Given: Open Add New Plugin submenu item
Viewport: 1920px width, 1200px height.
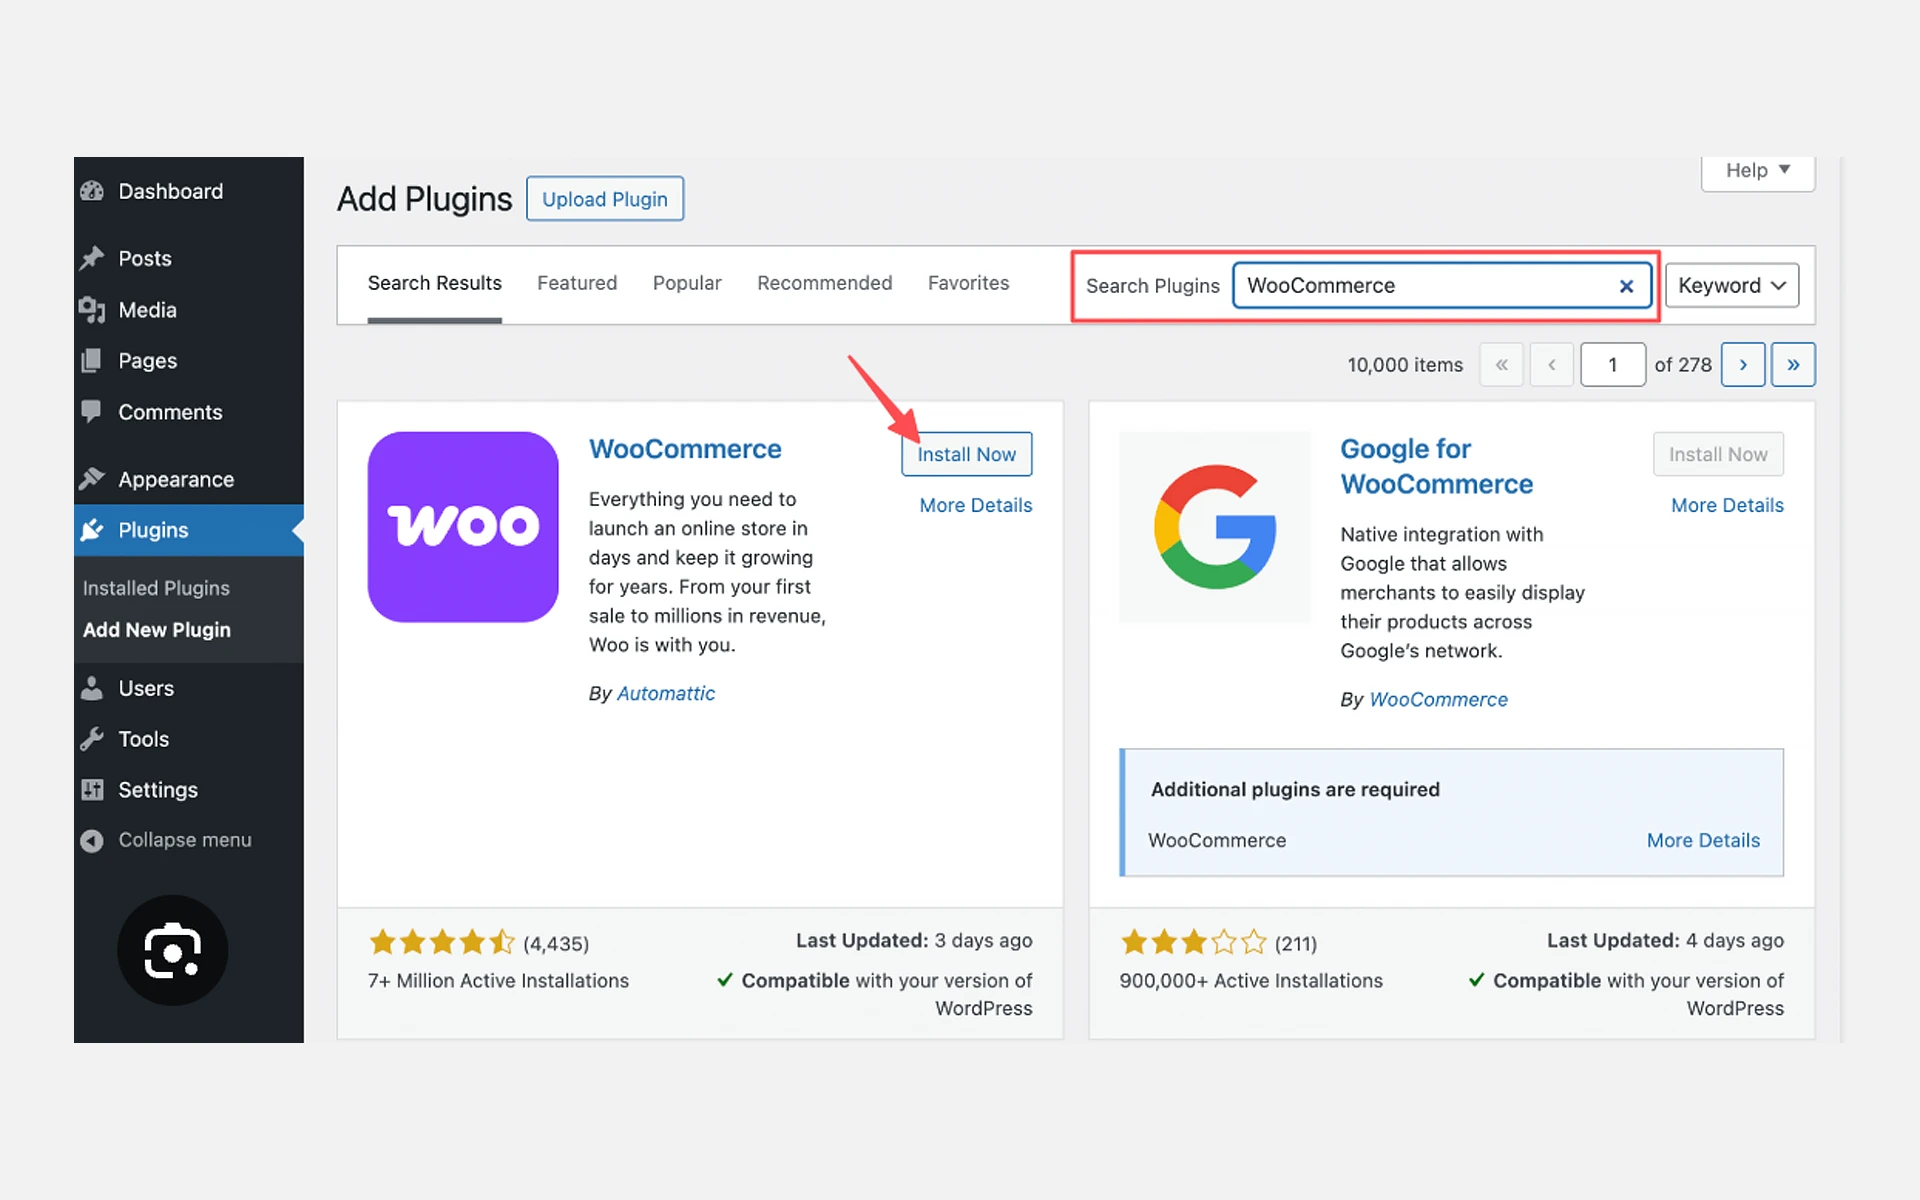Looking at the screenshot, I should [157, 630].
